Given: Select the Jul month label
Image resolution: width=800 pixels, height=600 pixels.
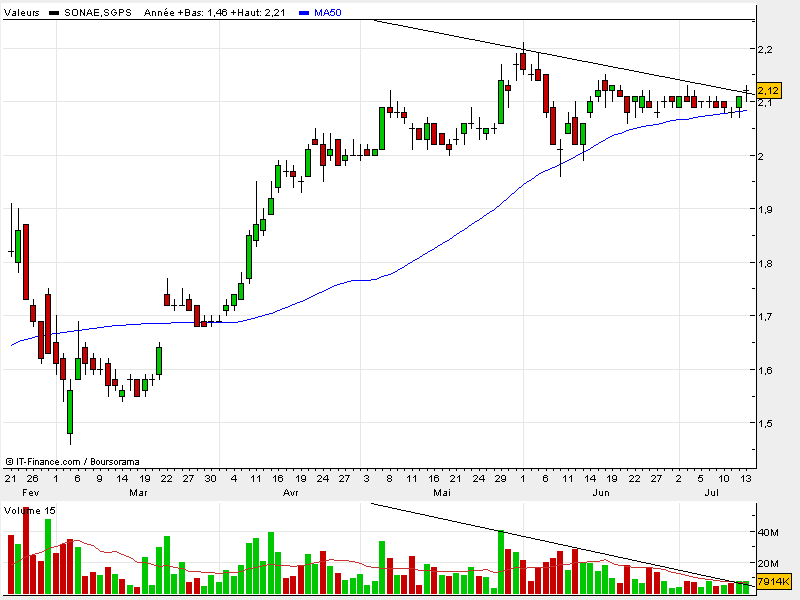Looking at the screenshot, I should click(711, 492).
